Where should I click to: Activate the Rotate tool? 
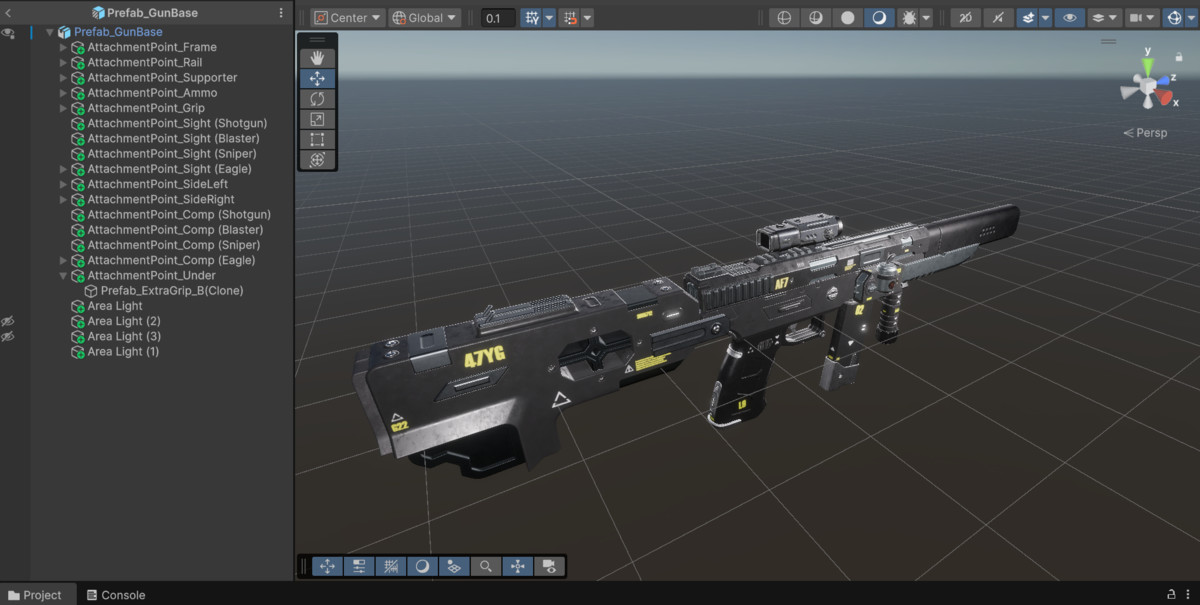pyautogui.click(x=317, y=98)
